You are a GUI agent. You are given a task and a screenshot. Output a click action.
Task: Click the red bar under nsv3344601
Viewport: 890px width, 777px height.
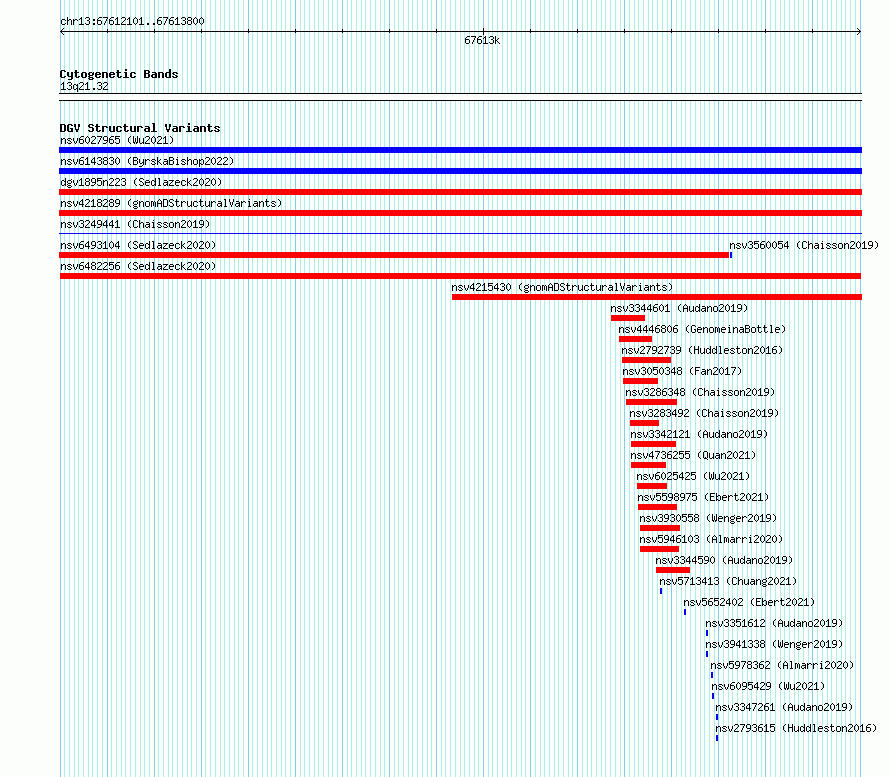pyautogui.click(x=628, y=318)
